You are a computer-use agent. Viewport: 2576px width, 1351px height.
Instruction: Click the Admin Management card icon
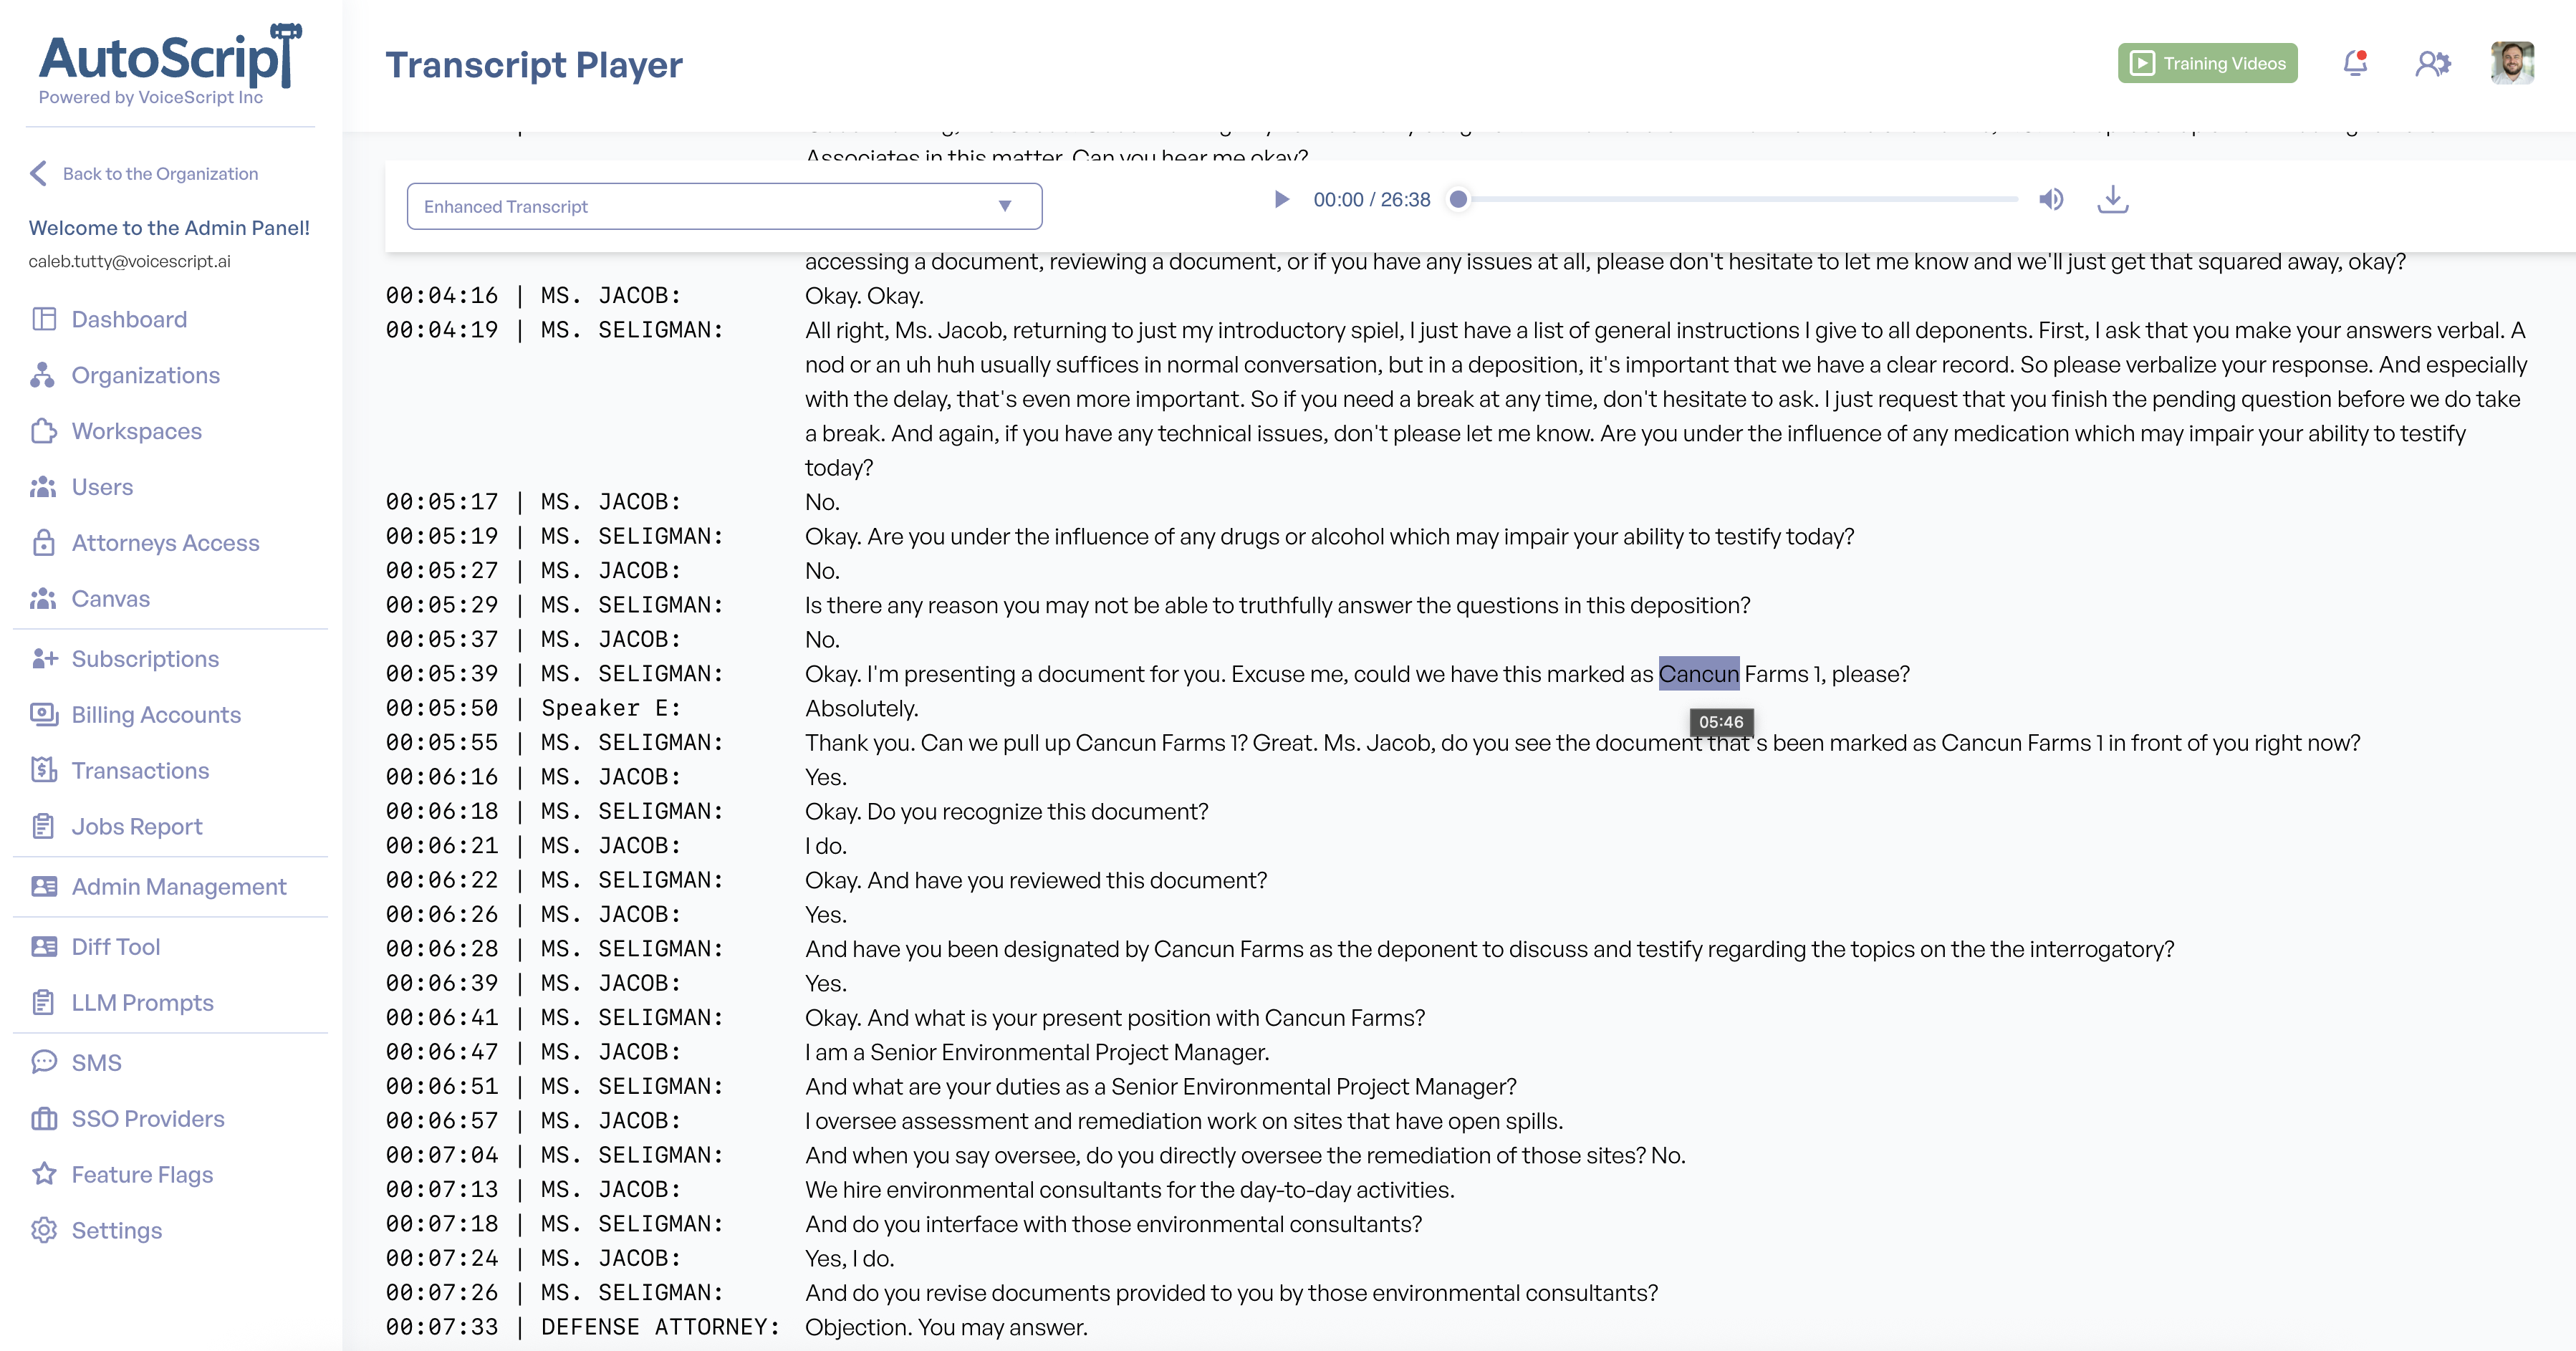tap(44, 887)
